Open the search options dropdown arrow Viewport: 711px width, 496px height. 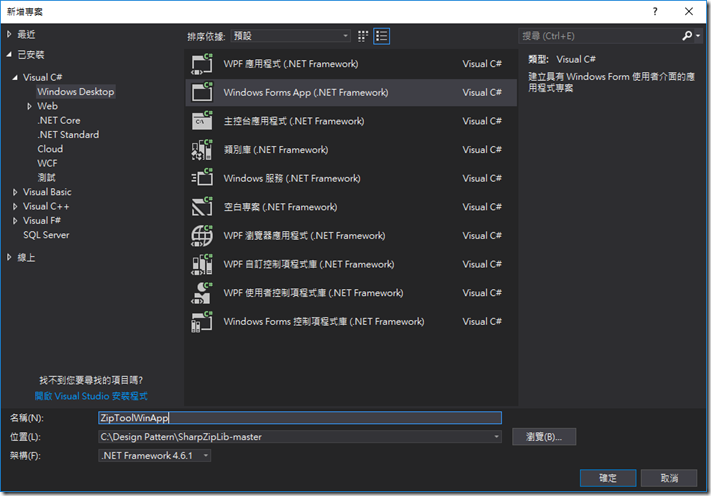pos(698,36)
